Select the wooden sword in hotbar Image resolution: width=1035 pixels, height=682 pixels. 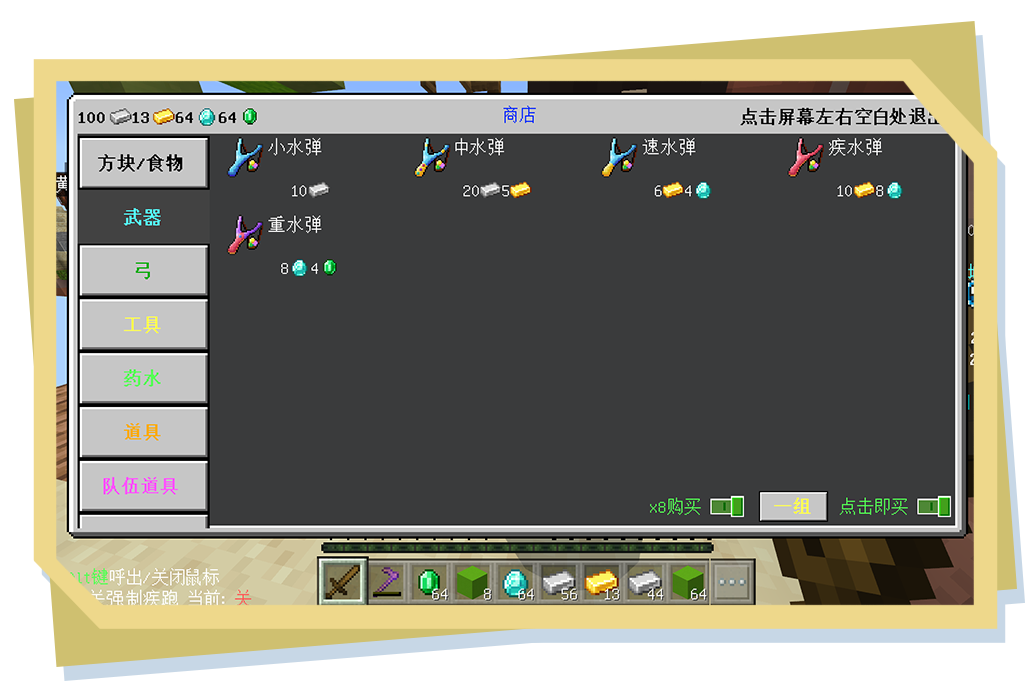(x=343, y=582)
